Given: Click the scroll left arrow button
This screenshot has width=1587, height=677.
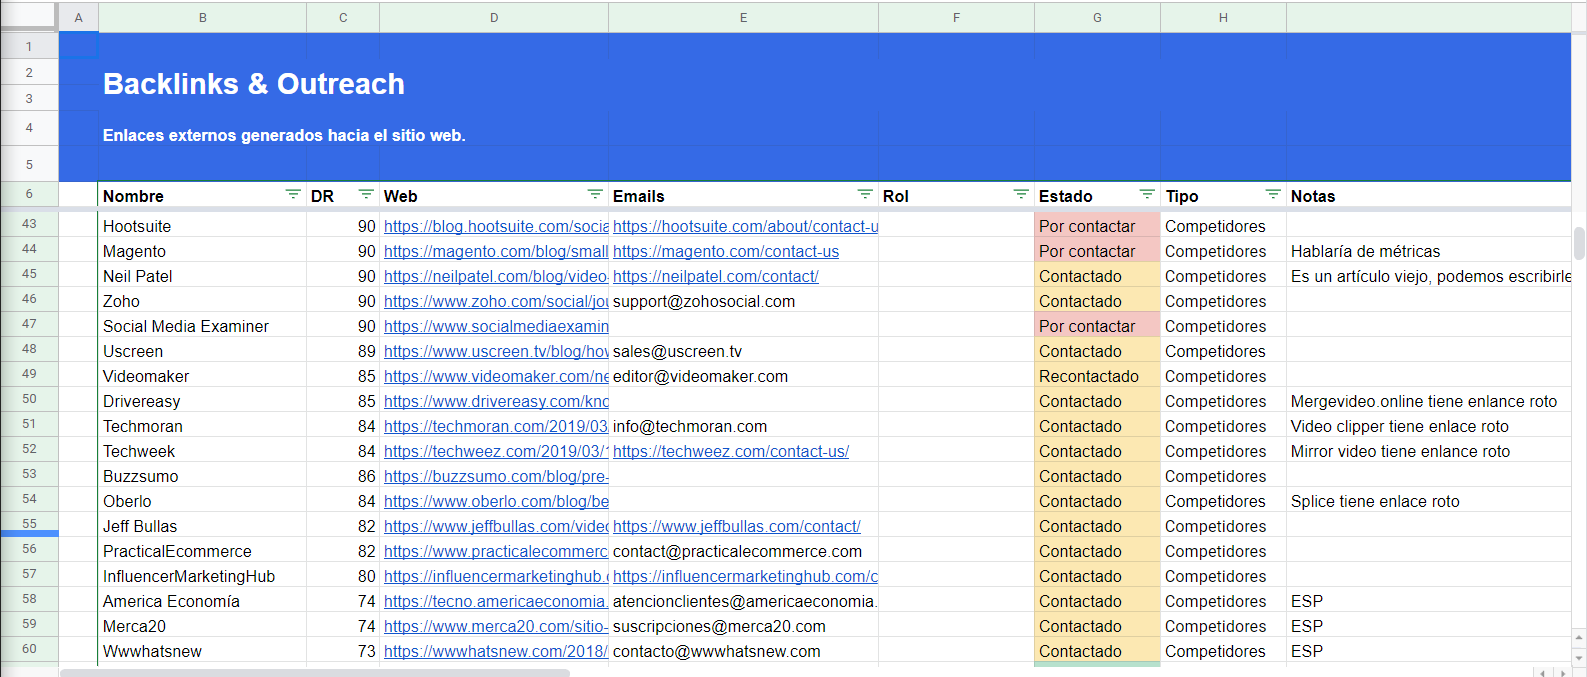Looking at the screenshot, I should click(1543, 673).
